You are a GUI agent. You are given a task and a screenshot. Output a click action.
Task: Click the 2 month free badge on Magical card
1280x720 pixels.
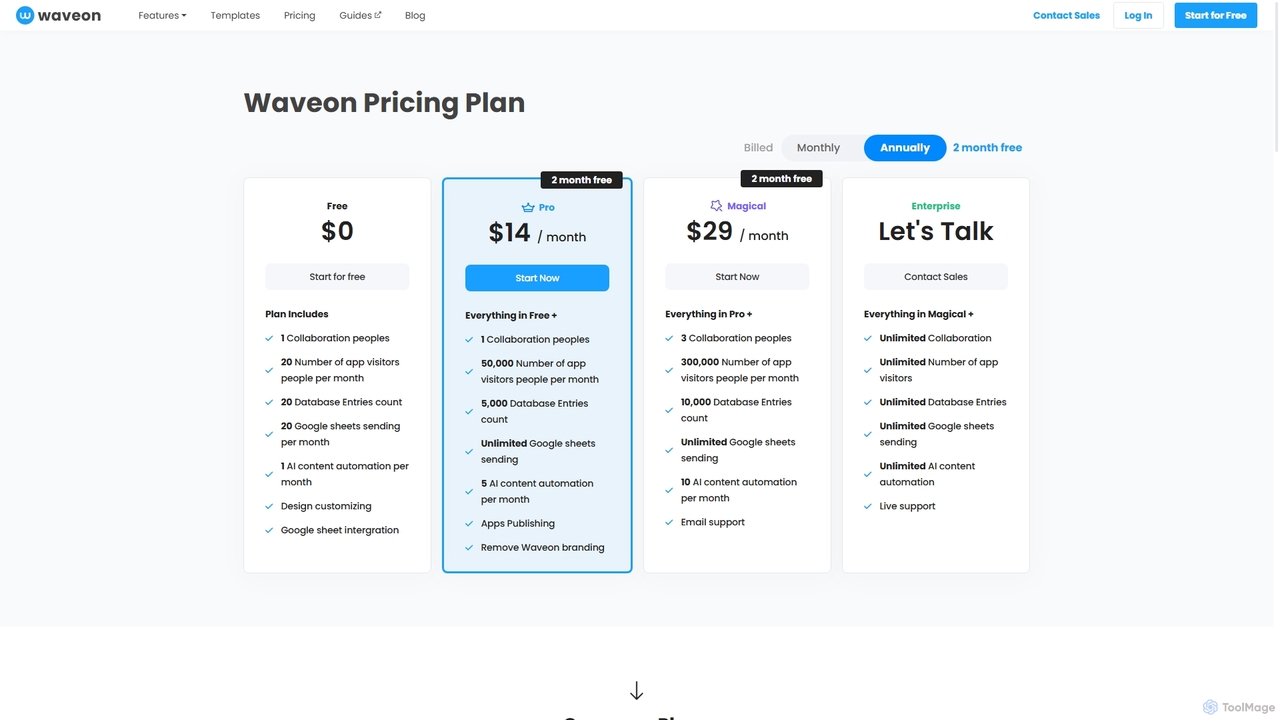click(x=782, y=179)
